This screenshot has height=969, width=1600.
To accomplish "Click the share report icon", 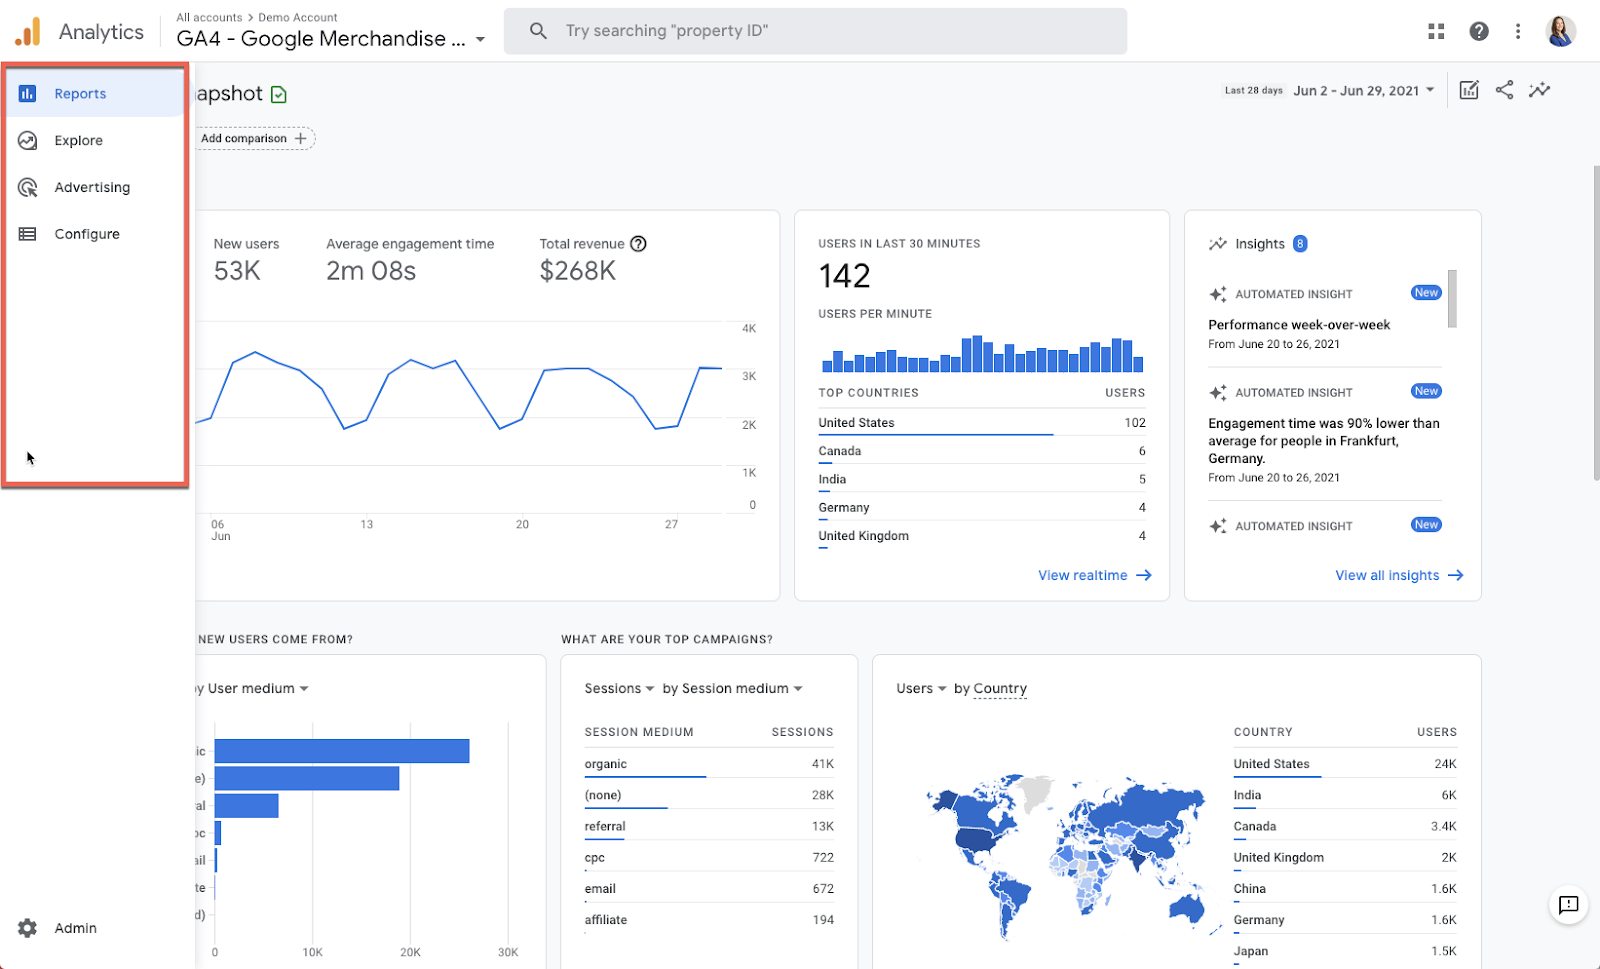I will coord(1504,90).
